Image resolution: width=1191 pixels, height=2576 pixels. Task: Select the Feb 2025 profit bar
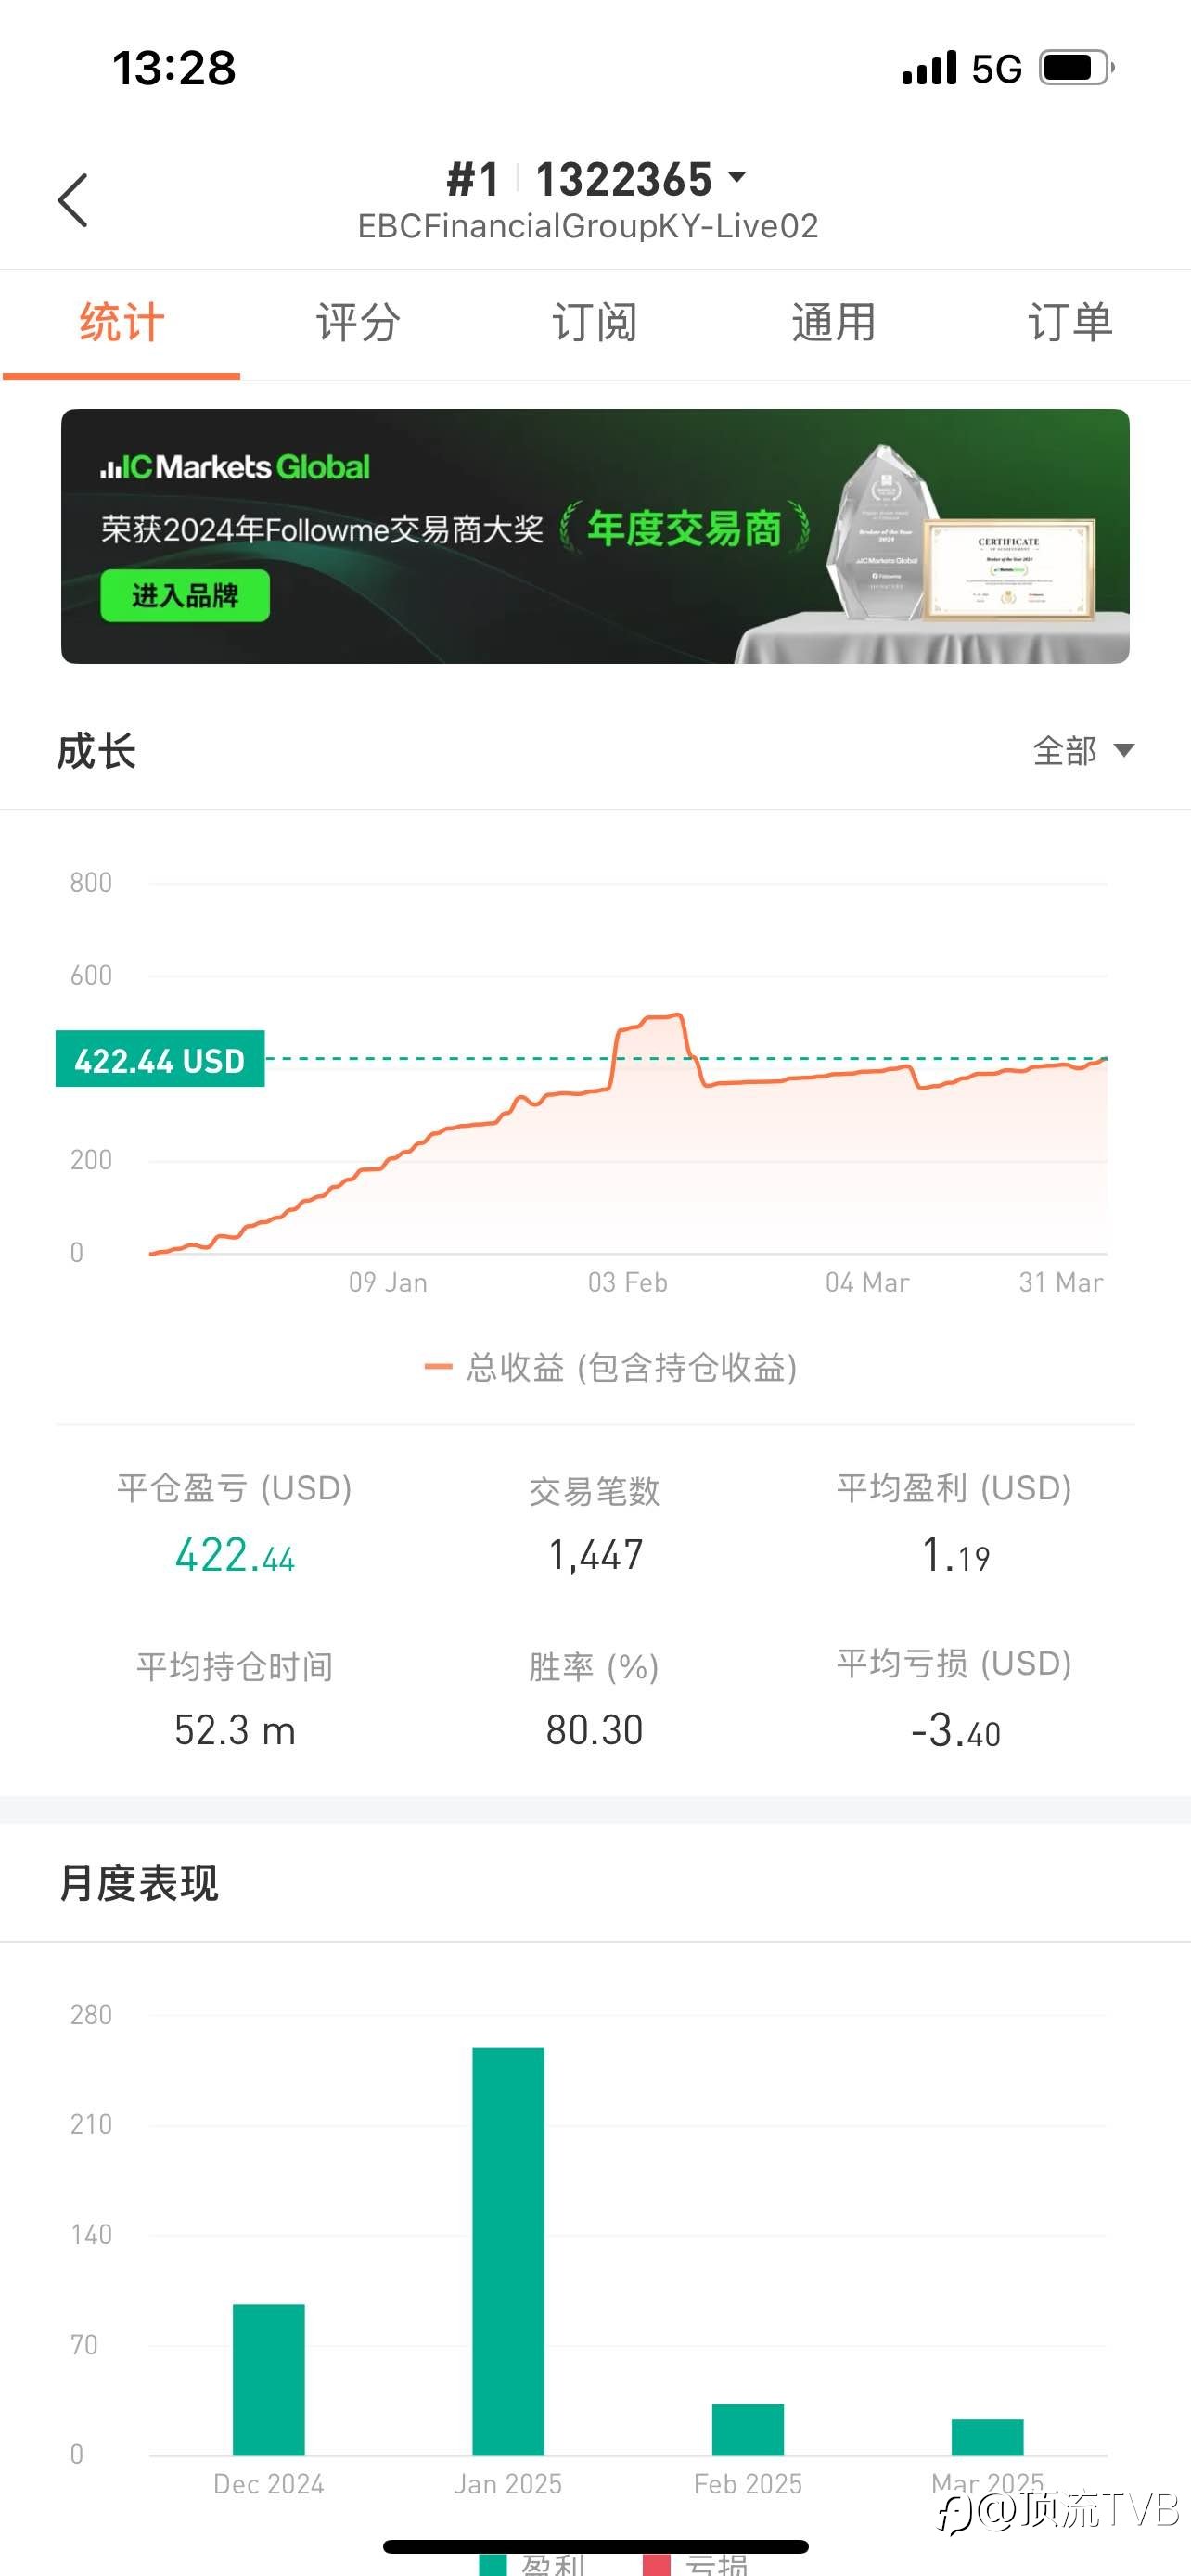tap(748, 2429)
